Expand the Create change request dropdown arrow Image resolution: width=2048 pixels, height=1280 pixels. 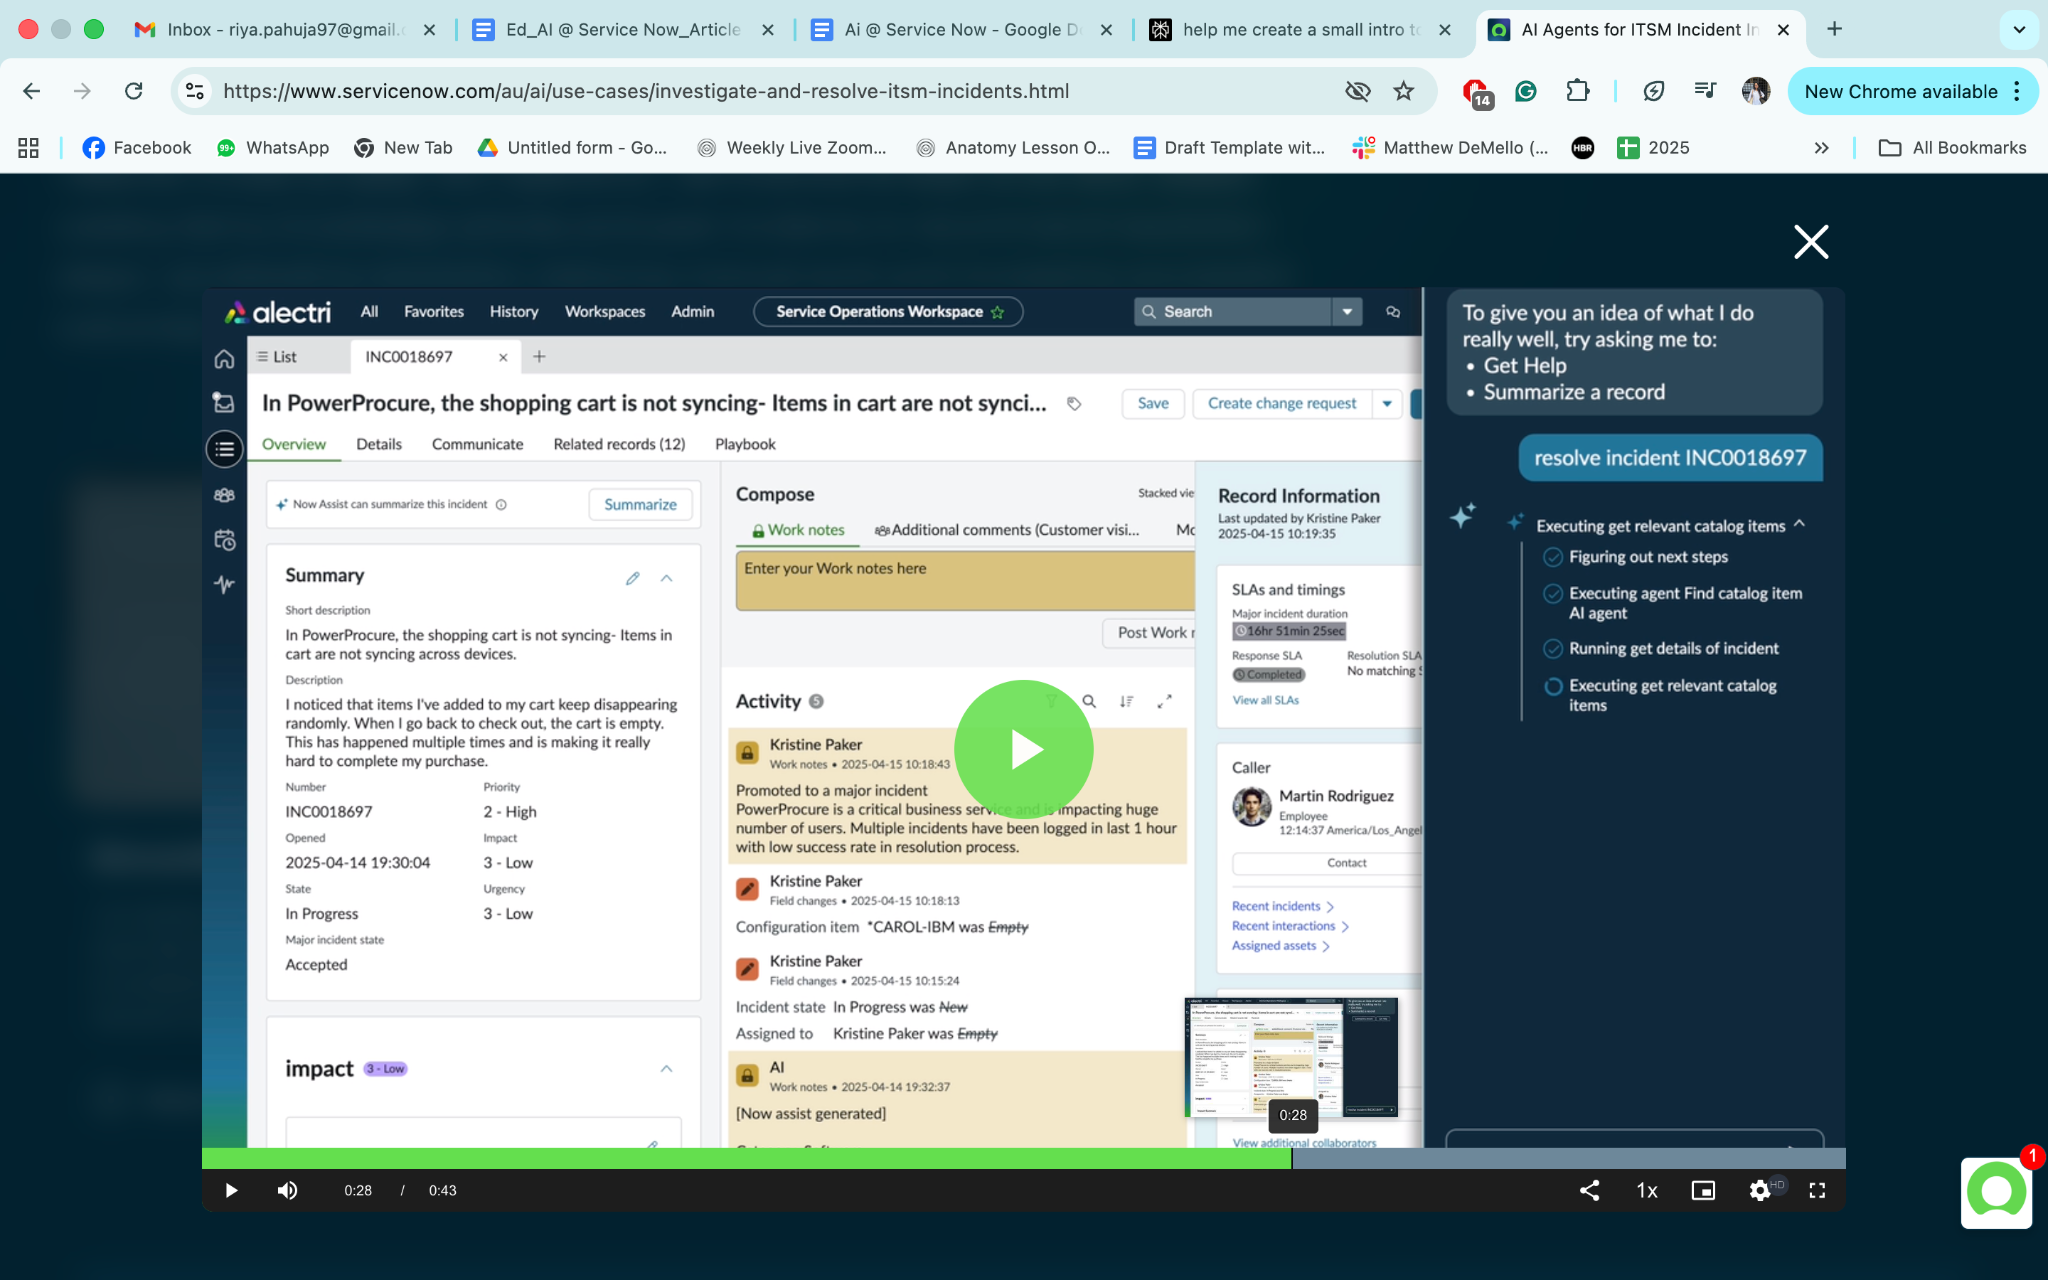tap(1387, 403)
